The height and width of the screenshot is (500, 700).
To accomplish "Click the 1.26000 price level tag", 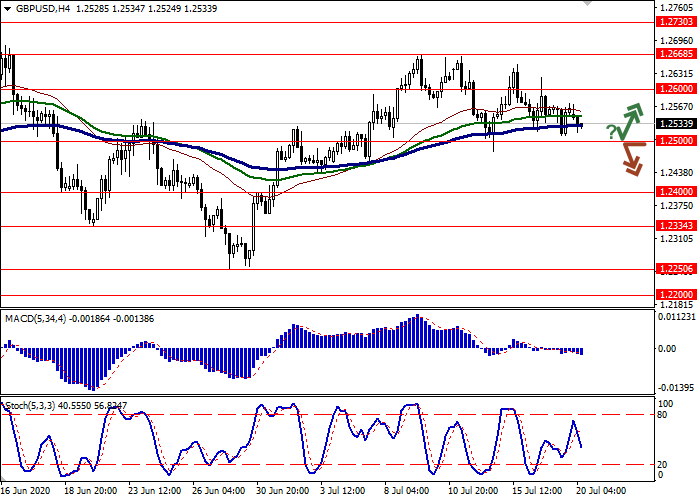I will tap(677, 89).
